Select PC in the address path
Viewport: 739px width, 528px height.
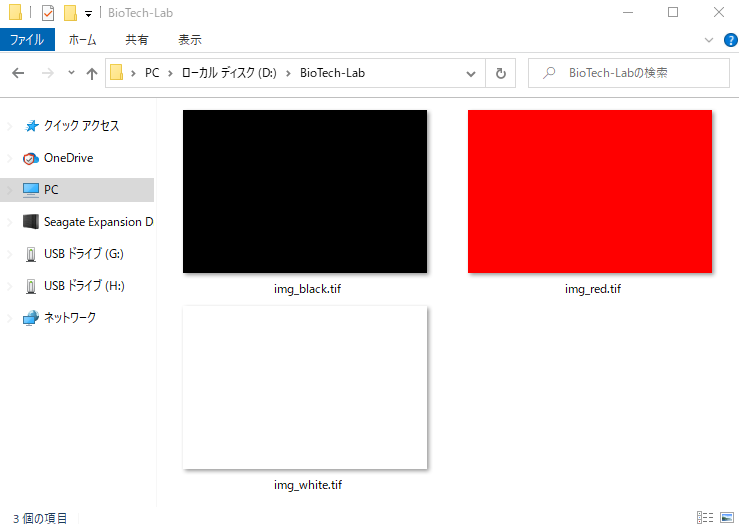(x=152, y=73)
